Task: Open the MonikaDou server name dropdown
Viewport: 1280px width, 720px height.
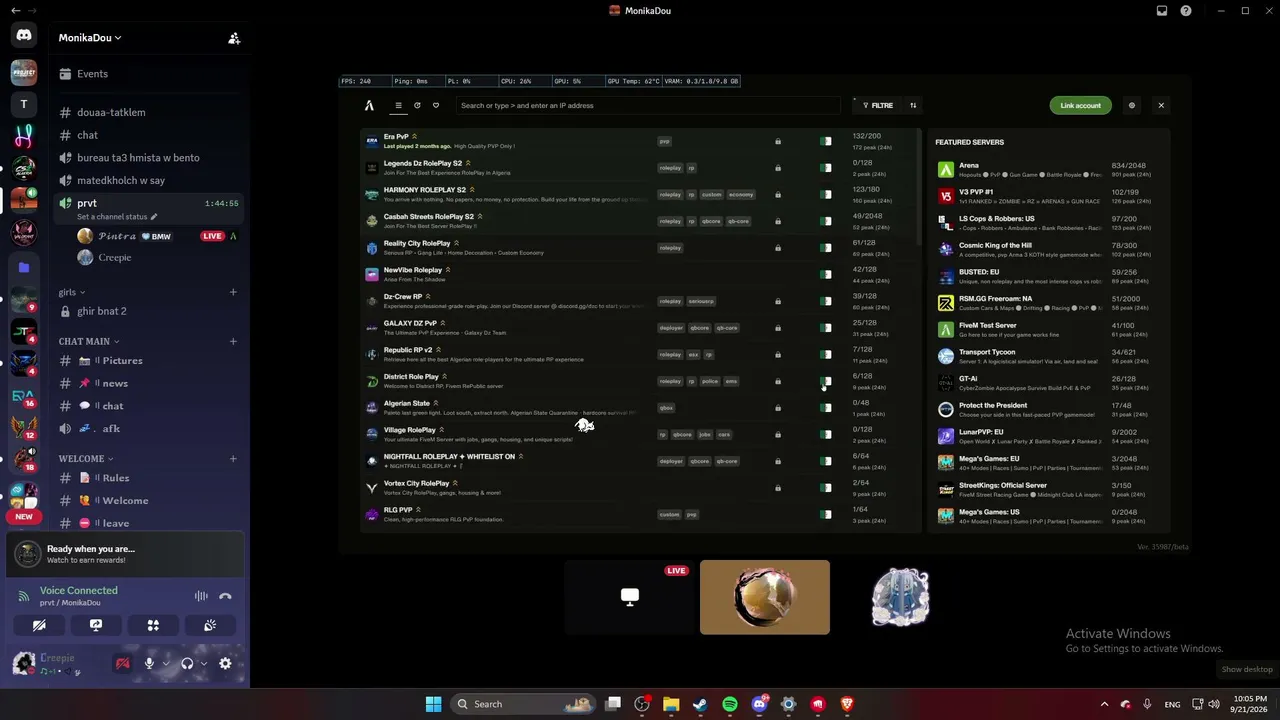Action: (x=90, y=38)
